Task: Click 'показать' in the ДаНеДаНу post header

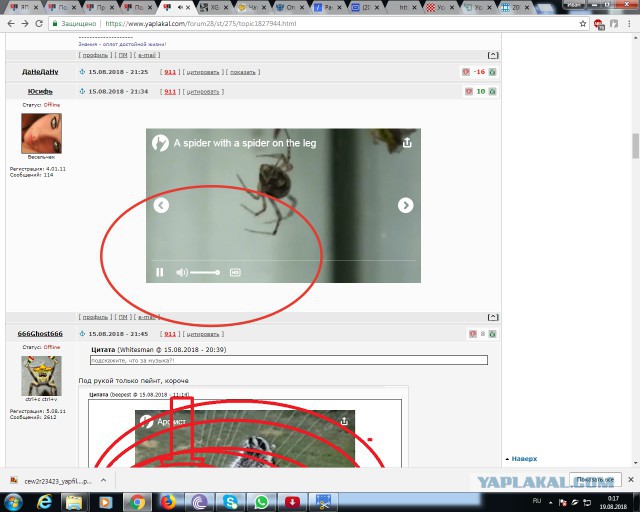Action: [x=243, y=72]
